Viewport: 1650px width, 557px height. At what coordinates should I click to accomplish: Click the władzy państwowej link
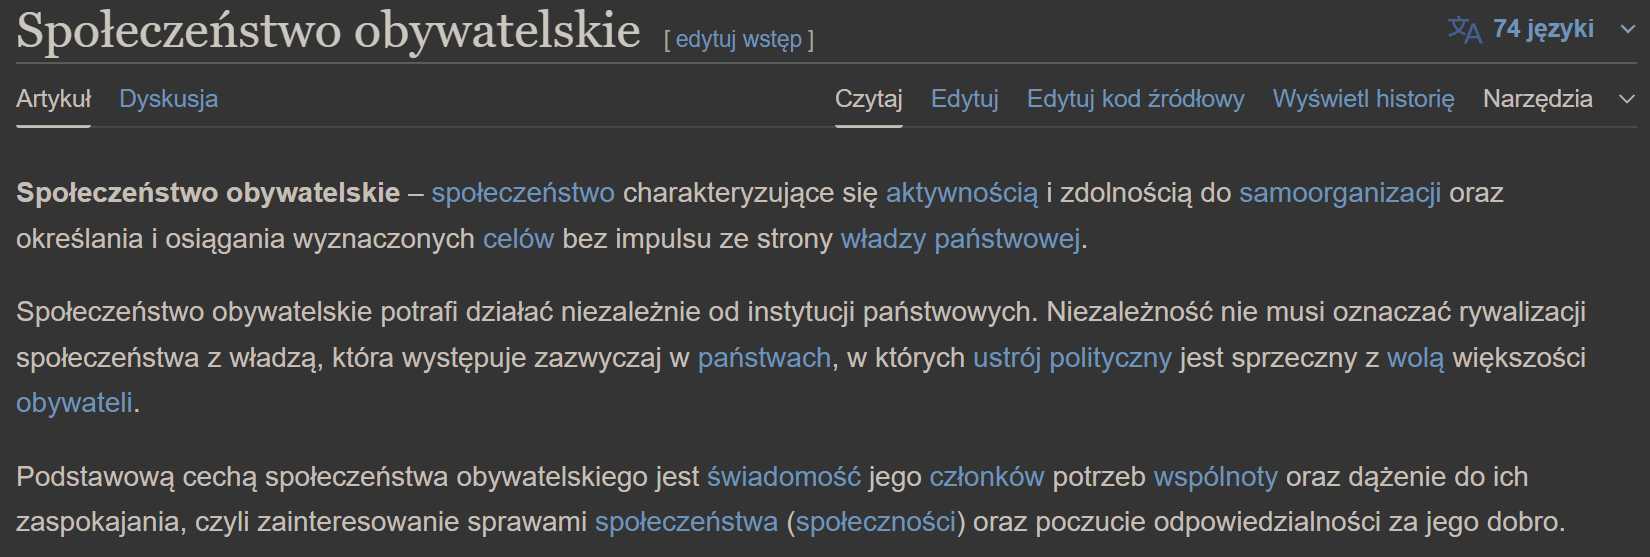tap(959, 239)
